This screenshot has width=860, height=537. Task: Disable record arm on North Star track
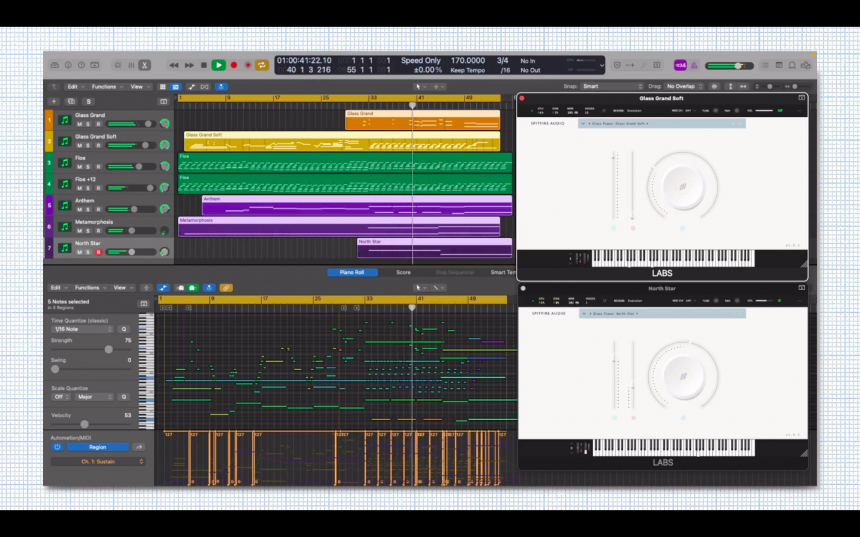tap(98, 253)
